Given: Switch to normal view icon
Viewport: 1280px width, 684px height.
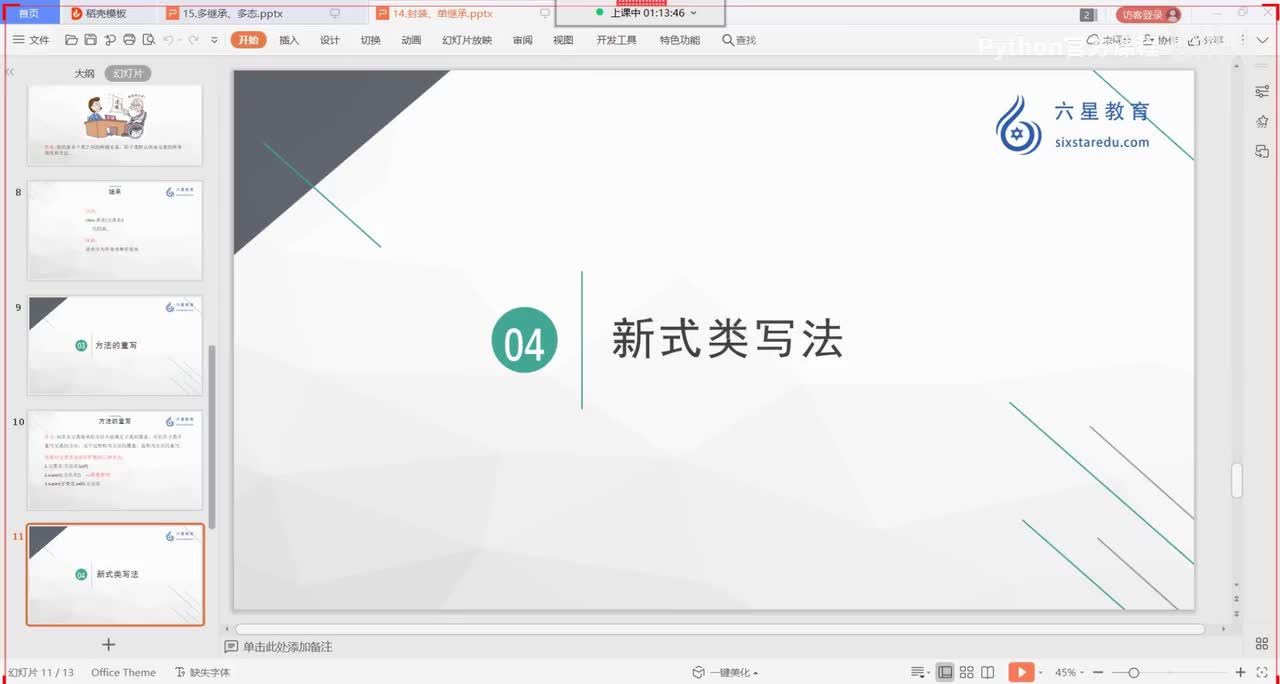Looking at the screenshot, I should 945,672.
